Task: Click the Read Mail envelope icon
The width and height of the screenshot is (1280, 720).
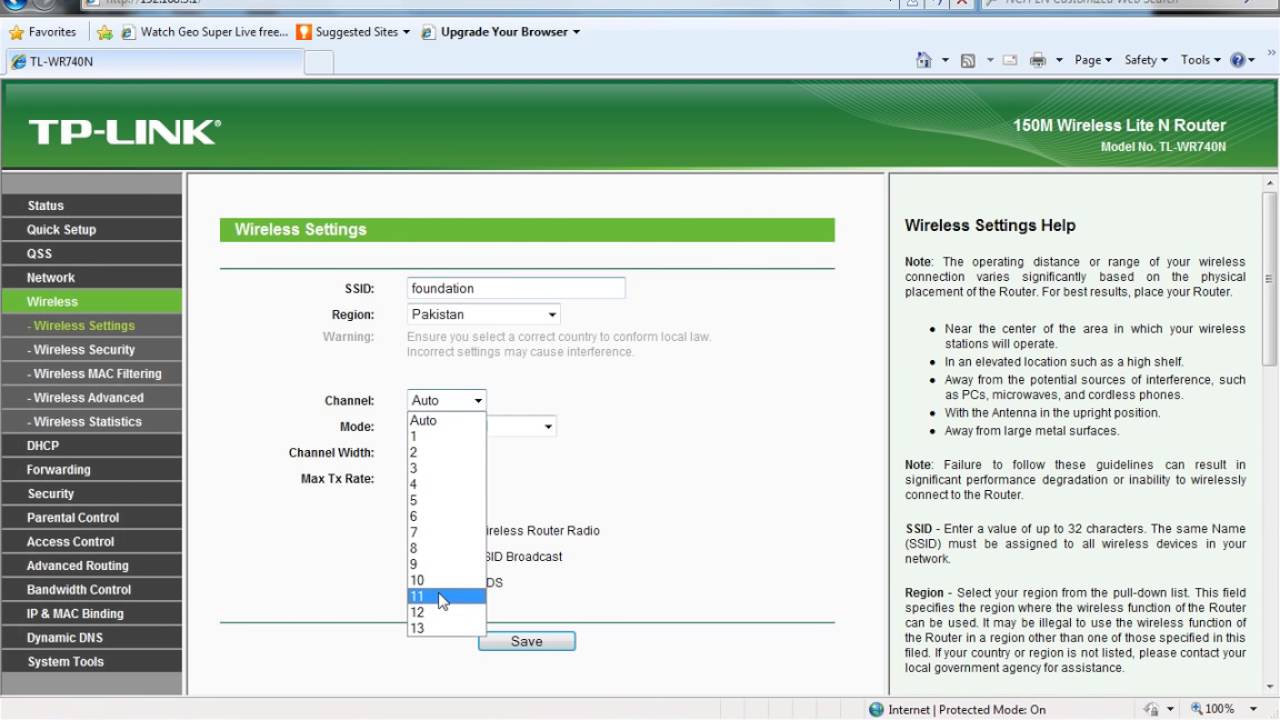Action: coord(1010,60)
